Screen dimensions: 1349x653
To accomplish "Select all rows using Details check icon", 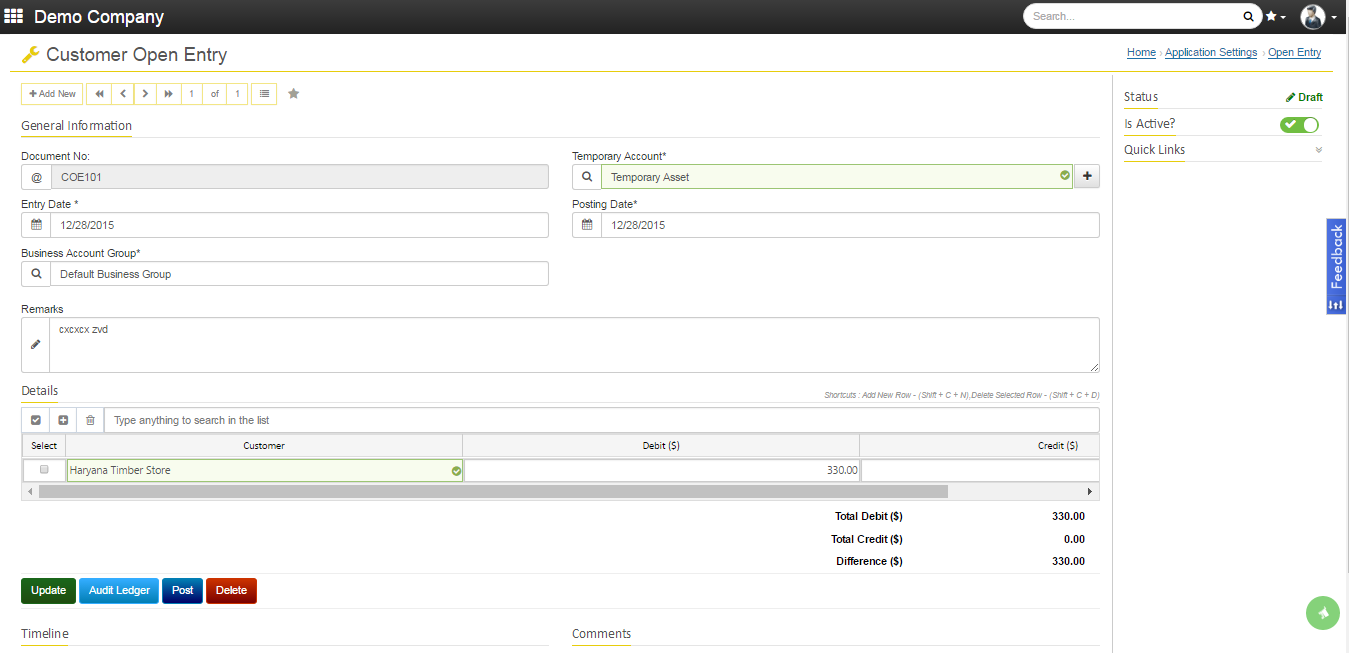I will 36,420.
